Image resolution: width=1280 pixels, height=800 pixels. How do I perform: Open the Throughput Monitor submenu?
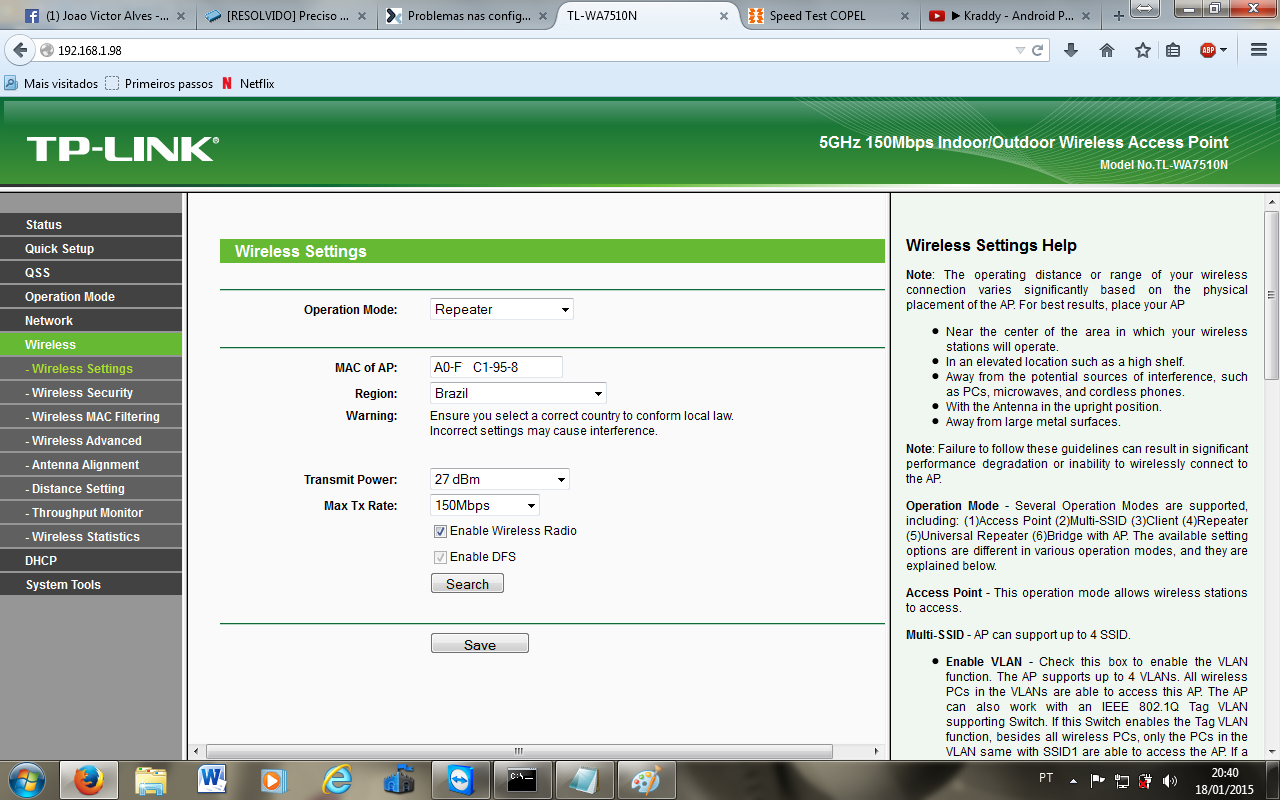click(x=91, y=513)
